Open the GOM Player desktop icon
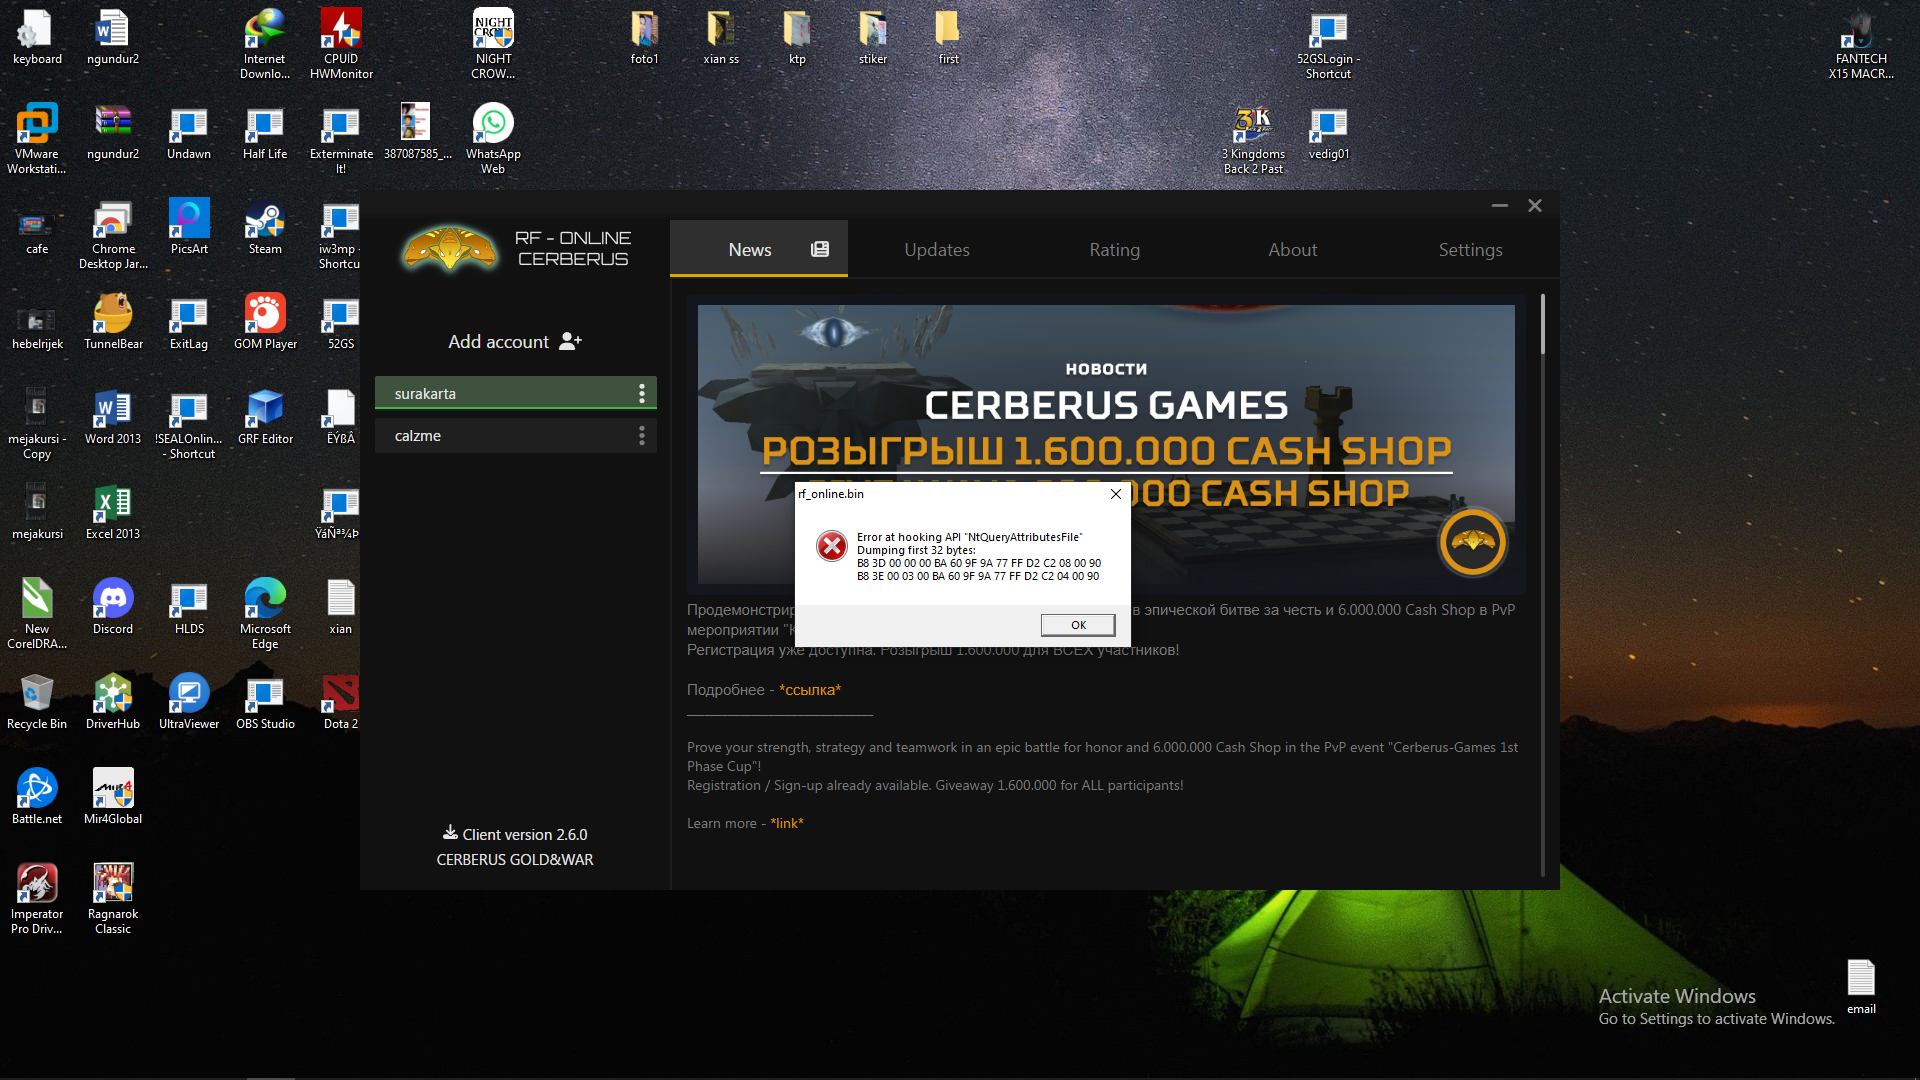 click(265, 322)
